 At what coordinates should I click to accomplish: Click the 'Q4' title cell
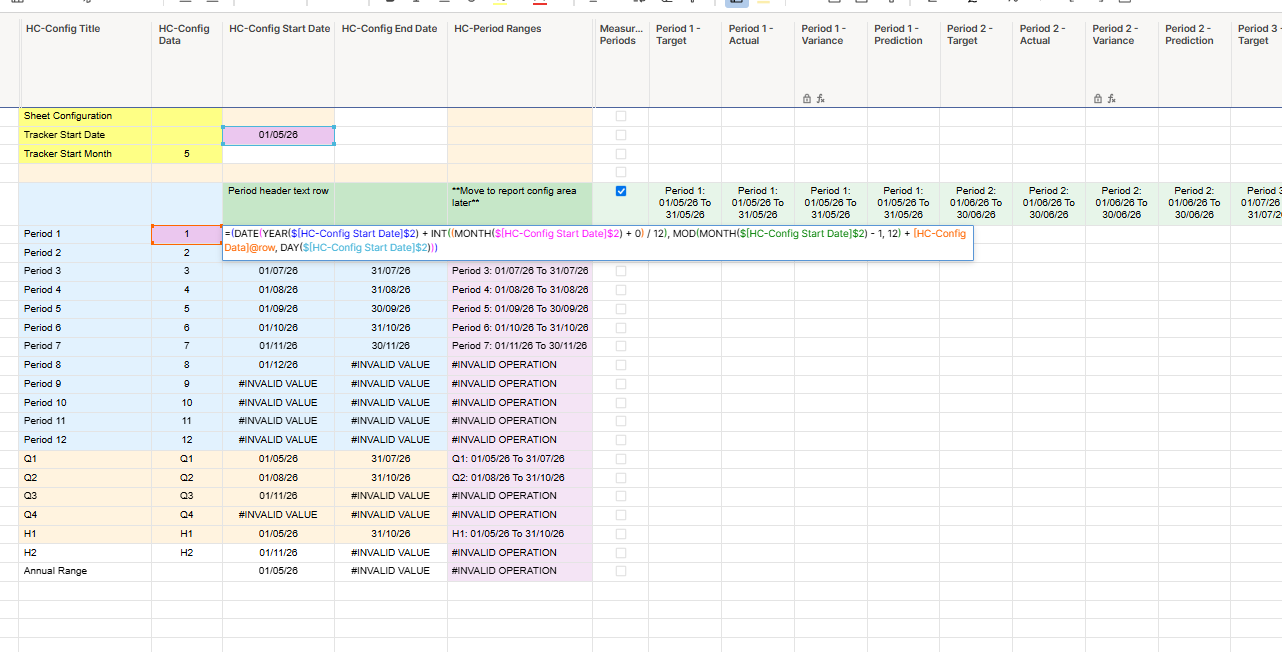[85, 515]
